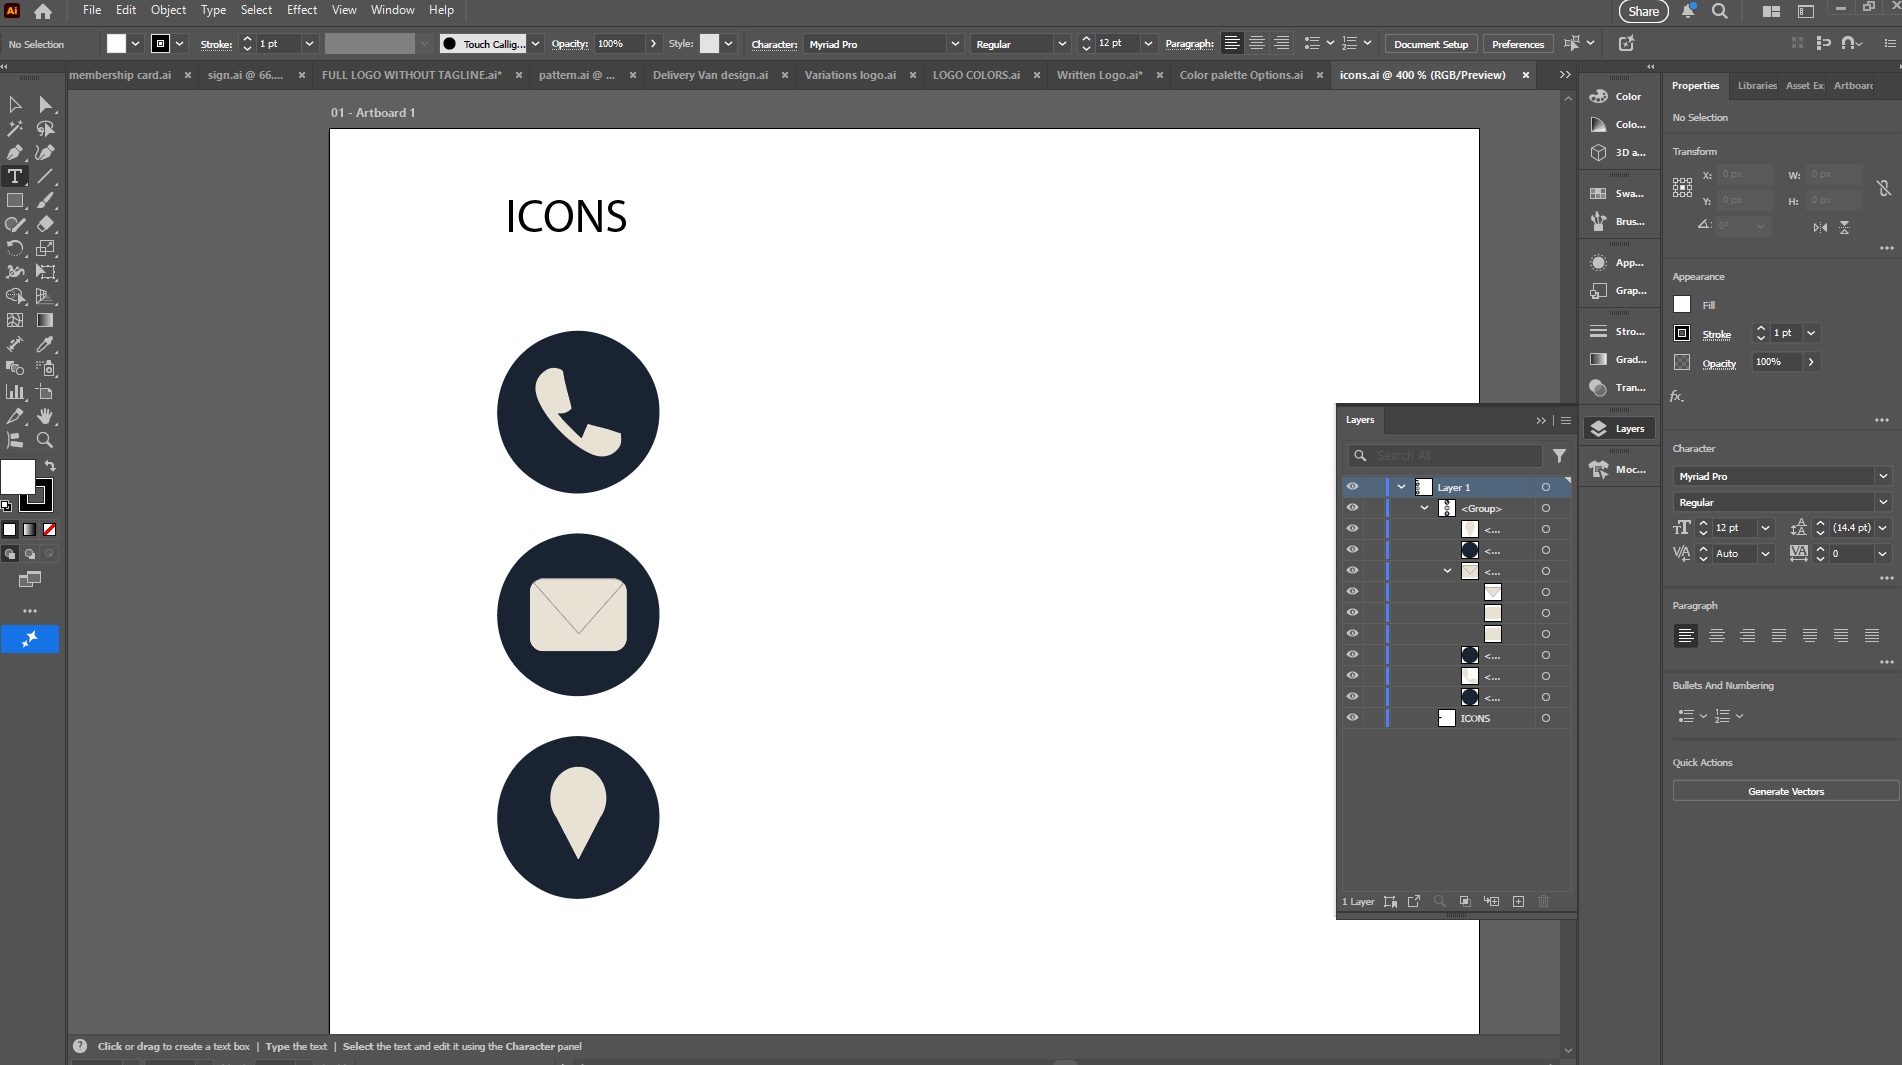Image resolution: width=1902 pixels, height=1065 pixels.
Task: Enable align left paragraph in Properties
Action: tap(1686, 635)
